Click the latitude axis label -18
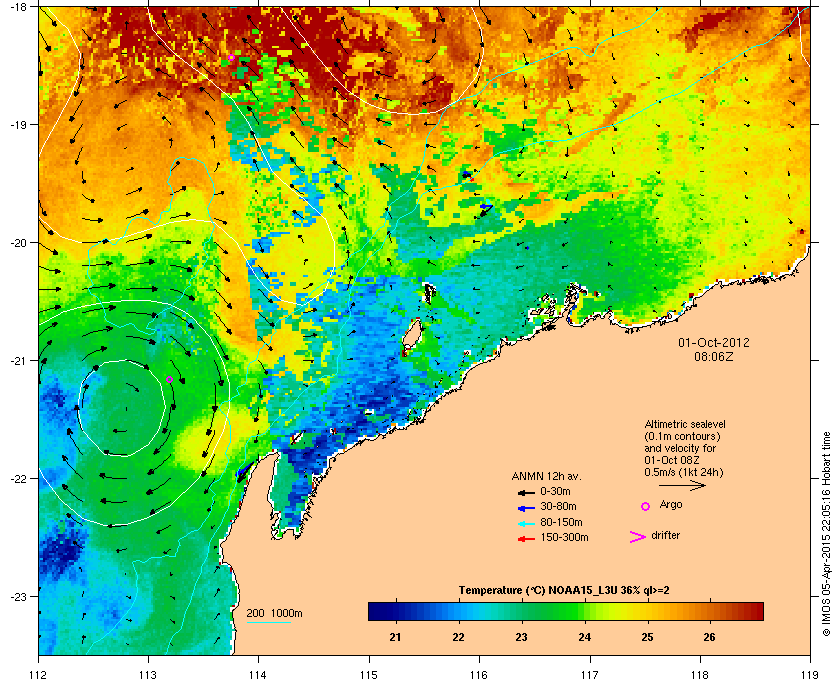 [18, 6]
